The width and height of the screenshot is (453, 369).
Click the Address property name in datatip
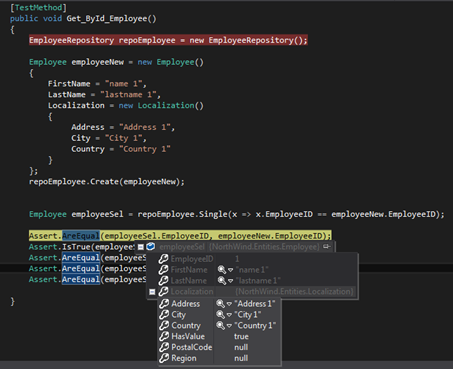coord(186,304)
